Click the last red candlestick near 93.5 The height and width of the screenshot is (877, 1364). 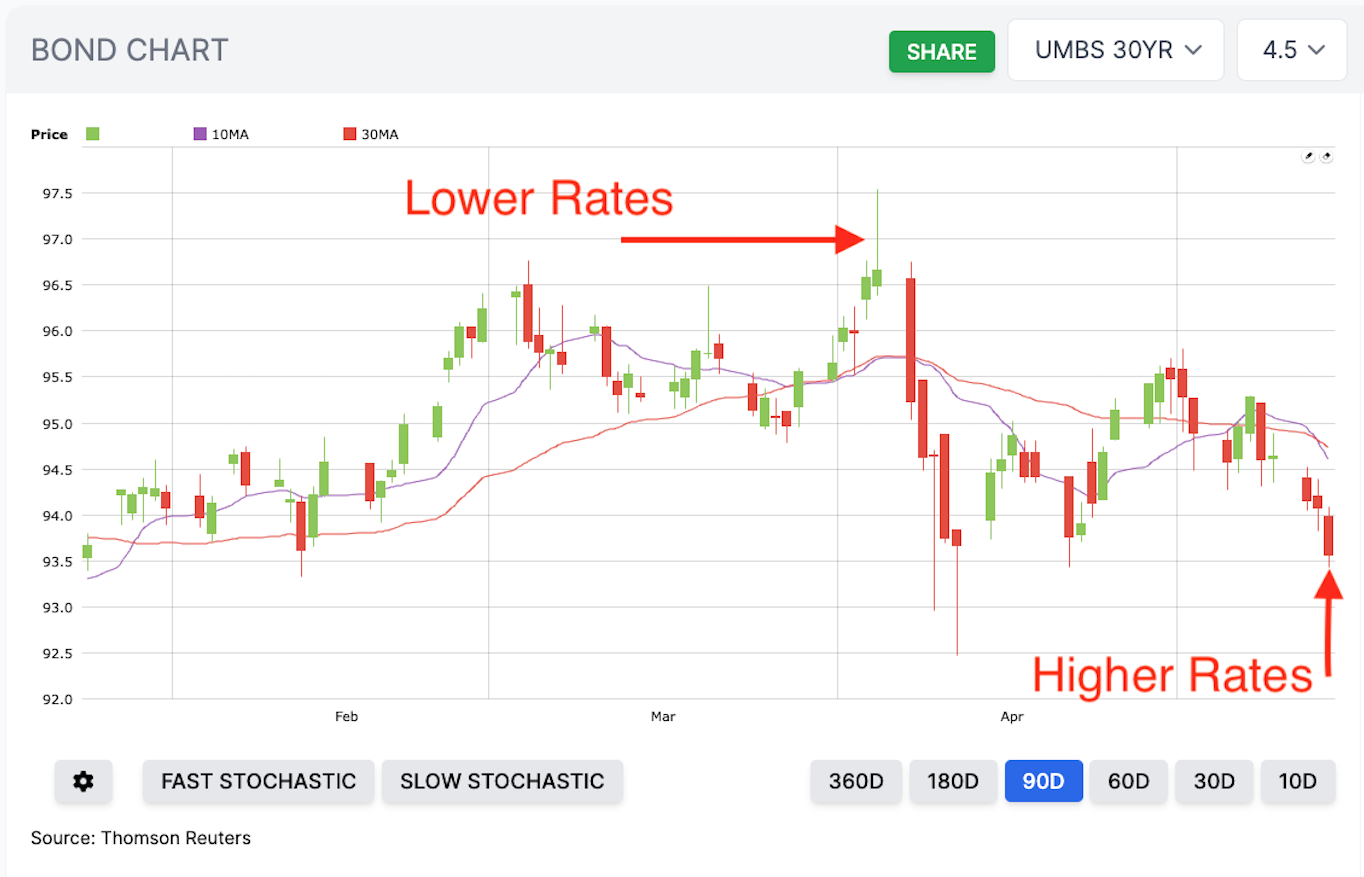pos(1329,535)
